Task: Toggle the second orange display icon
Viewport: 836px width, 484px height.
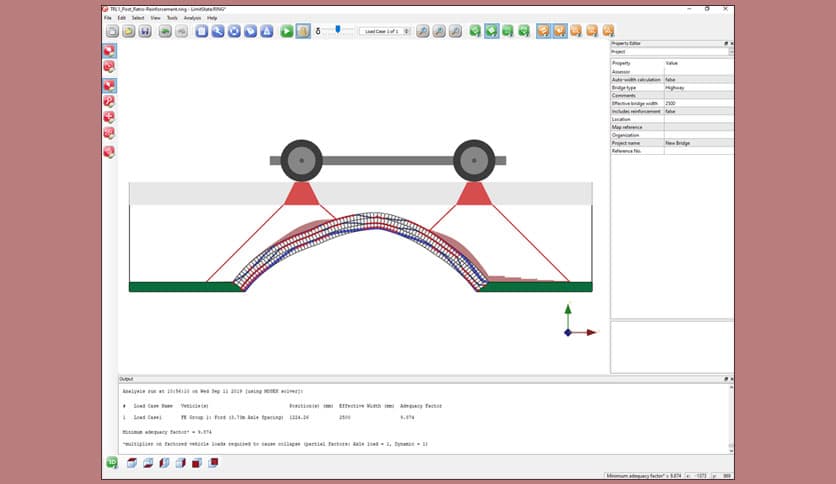Action: click(x=560, y=31)
